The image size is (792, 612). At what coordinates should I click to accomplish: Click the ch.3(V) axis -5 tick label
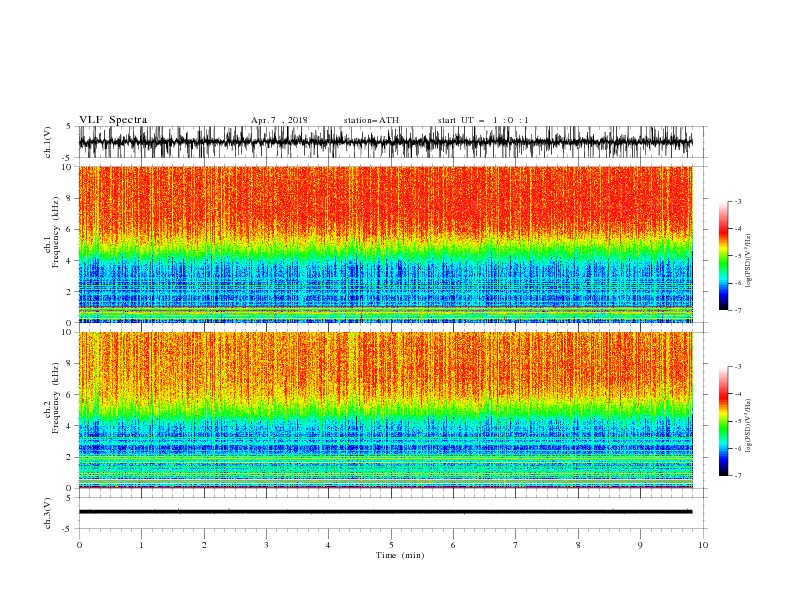(x=68, y=529)
